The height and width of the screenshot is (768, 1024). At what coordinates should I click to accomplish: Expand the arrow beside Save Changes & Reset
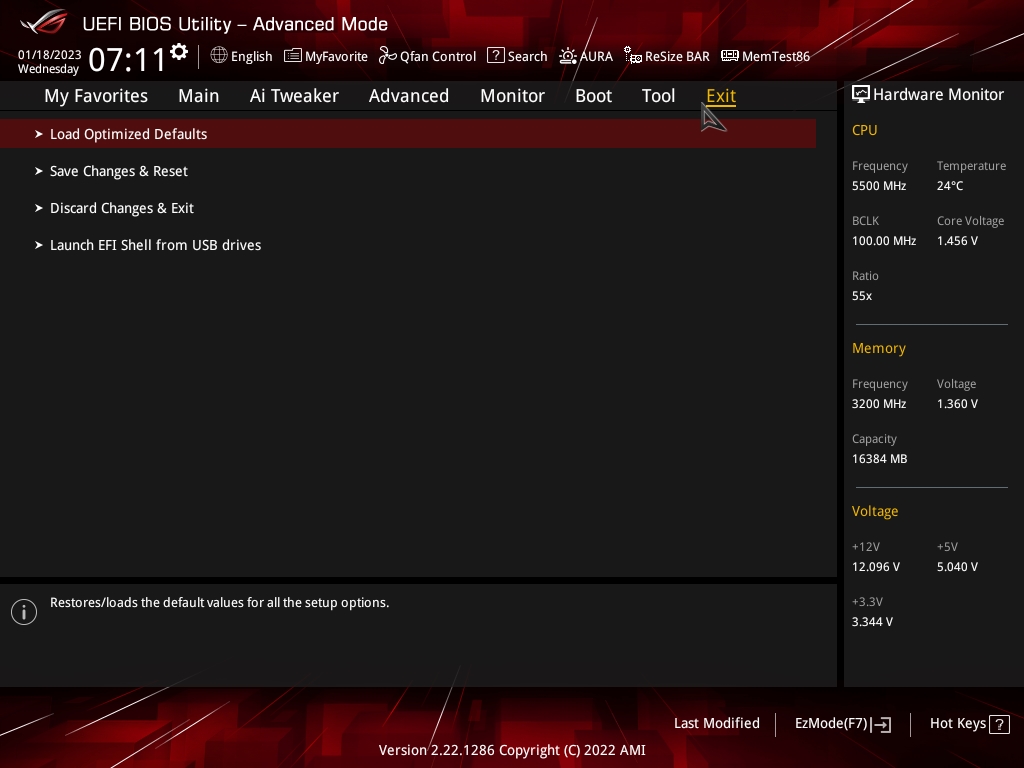pyautogui.click(x=39, y=171)
